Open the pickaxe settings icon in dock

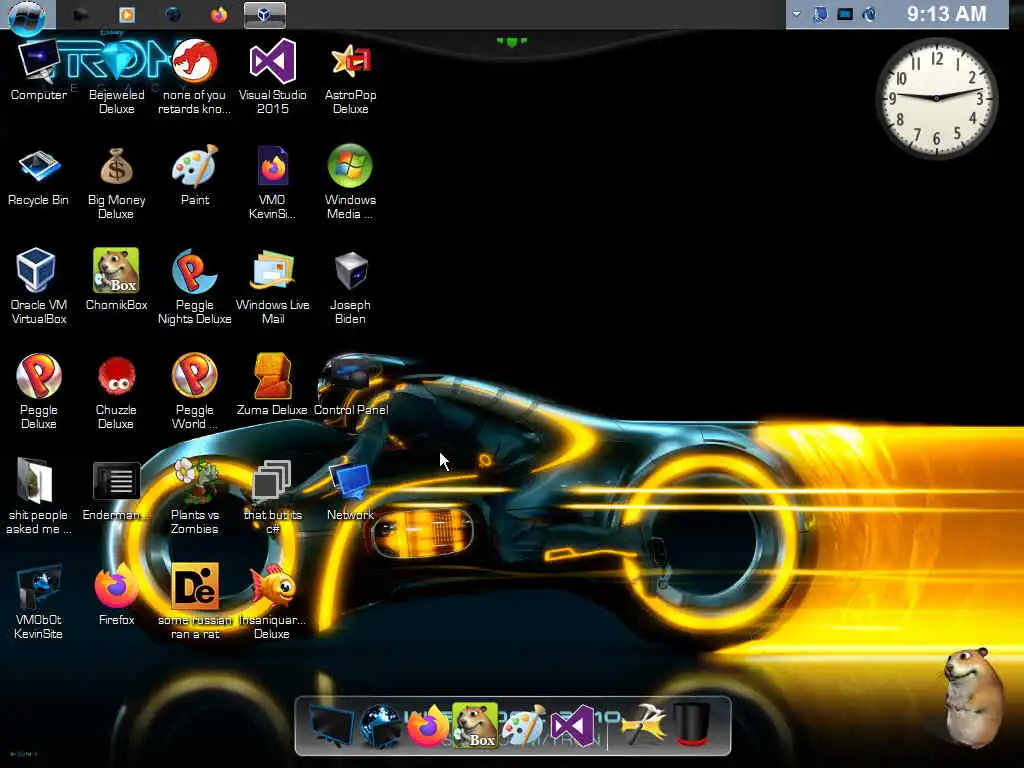643,725
